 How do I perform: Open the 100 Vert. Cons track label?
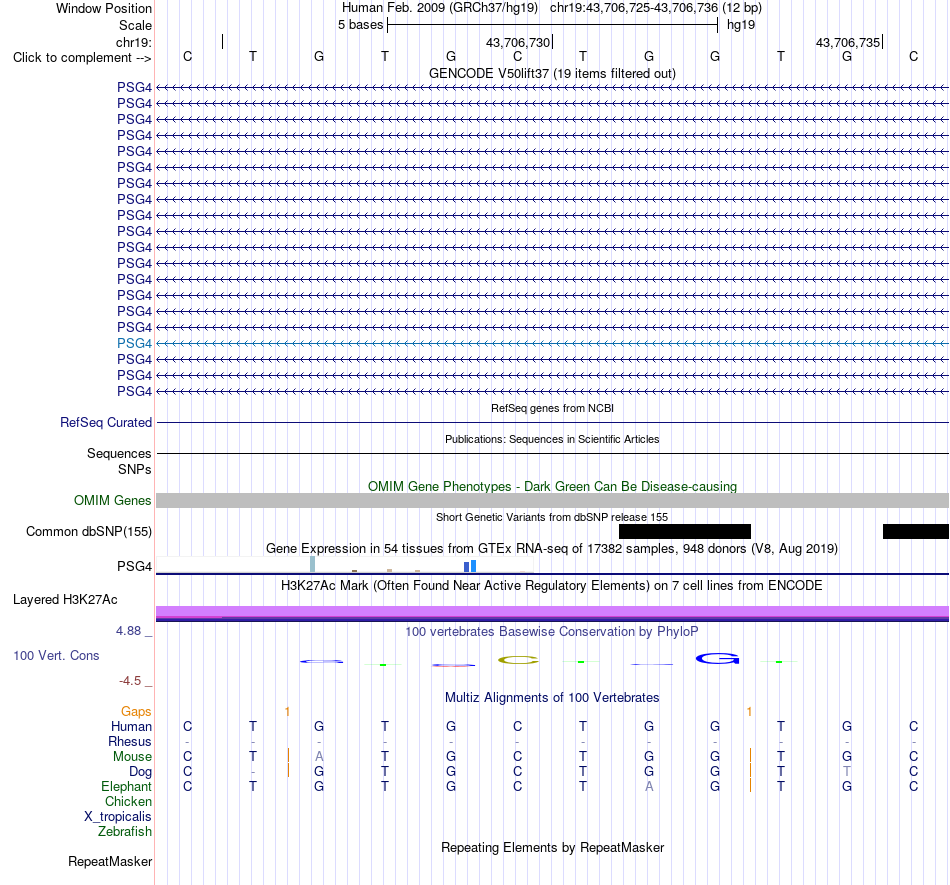[x=56, y=655]
